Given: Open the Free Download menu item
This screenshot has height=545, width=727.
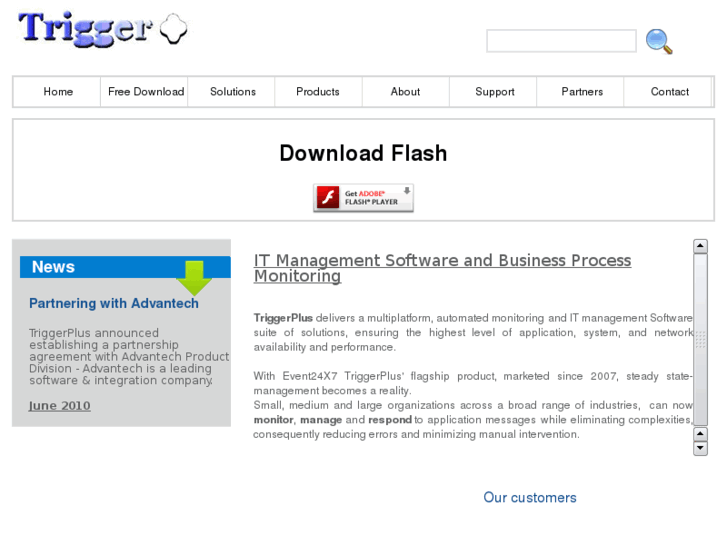Looking at the screenshot, I should tap(146, 92).
